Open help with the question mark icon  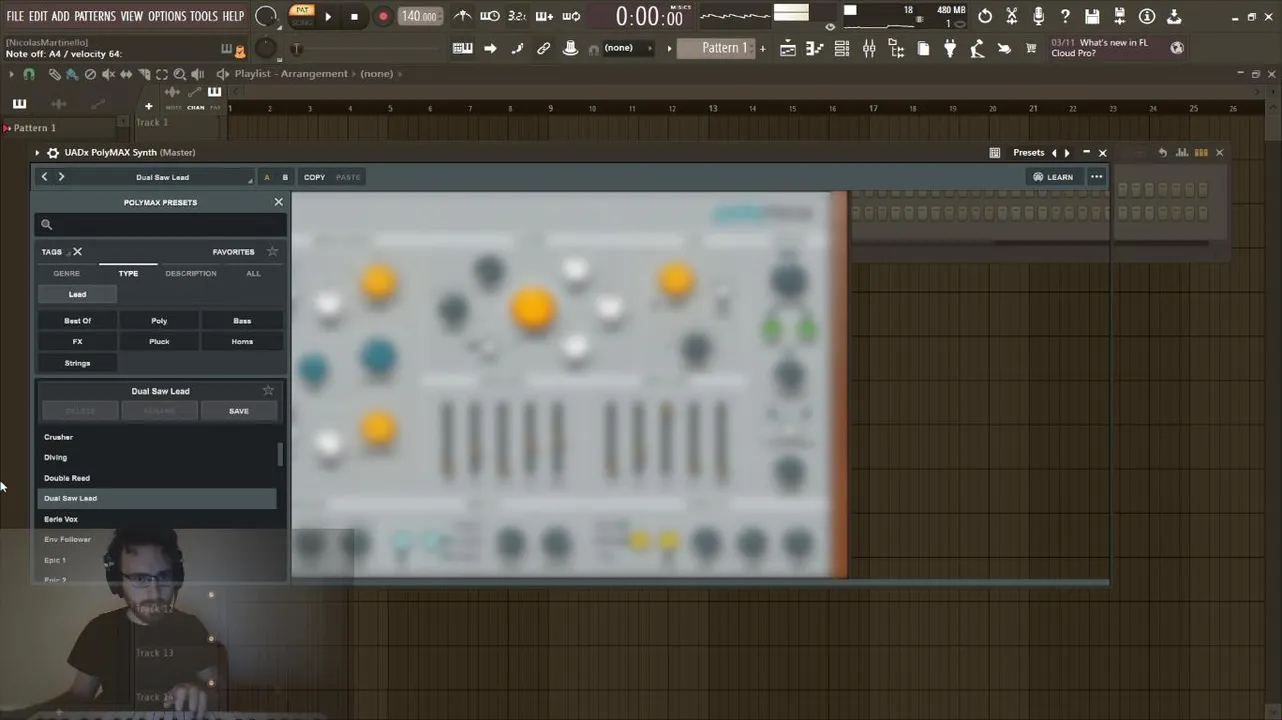(x=1065, y=16)
